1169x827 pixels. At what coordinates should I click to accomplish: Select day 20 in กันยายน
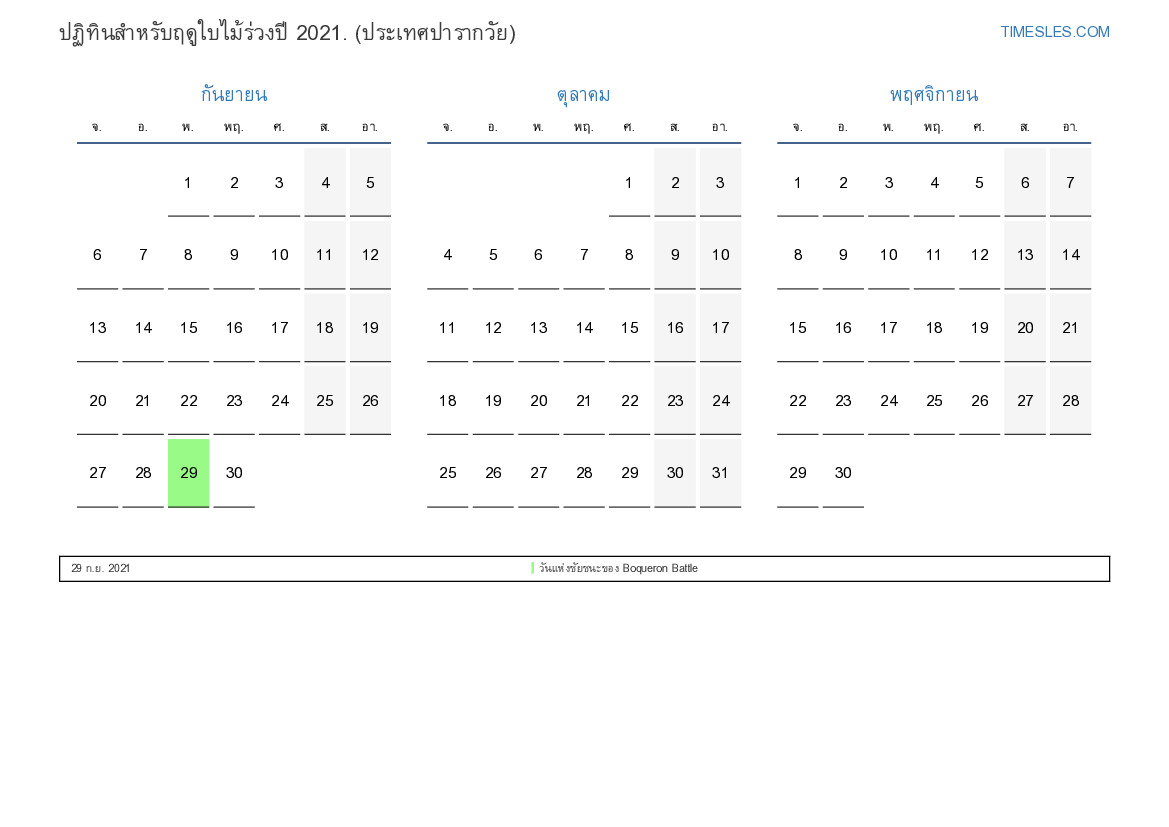click(x=98, y=401)
